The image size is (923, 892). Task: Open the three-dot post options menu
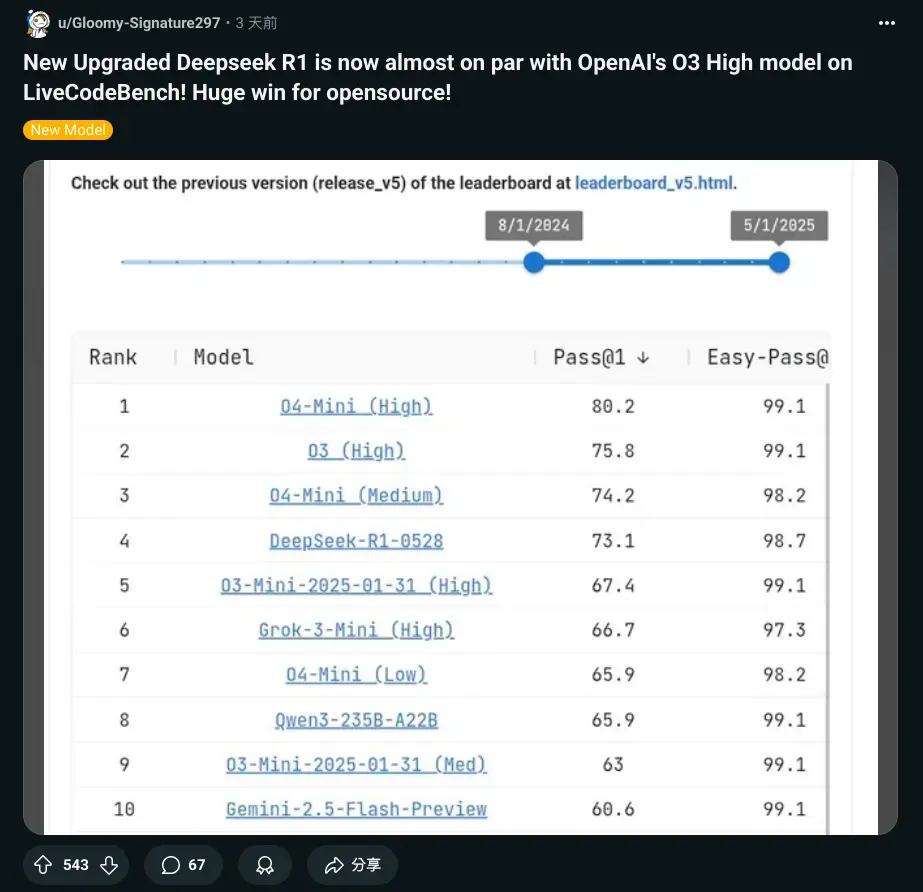click(x=887, y=23)
